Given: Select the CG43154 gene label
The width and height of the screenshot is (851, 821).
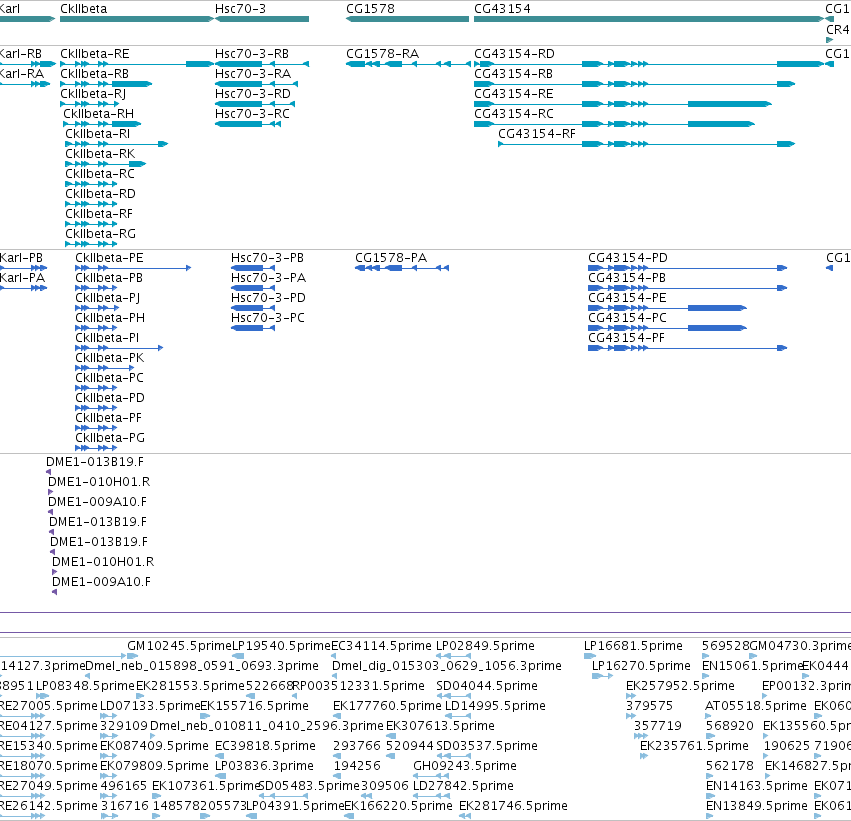Looking at the screenshot, I should [502, 9].
